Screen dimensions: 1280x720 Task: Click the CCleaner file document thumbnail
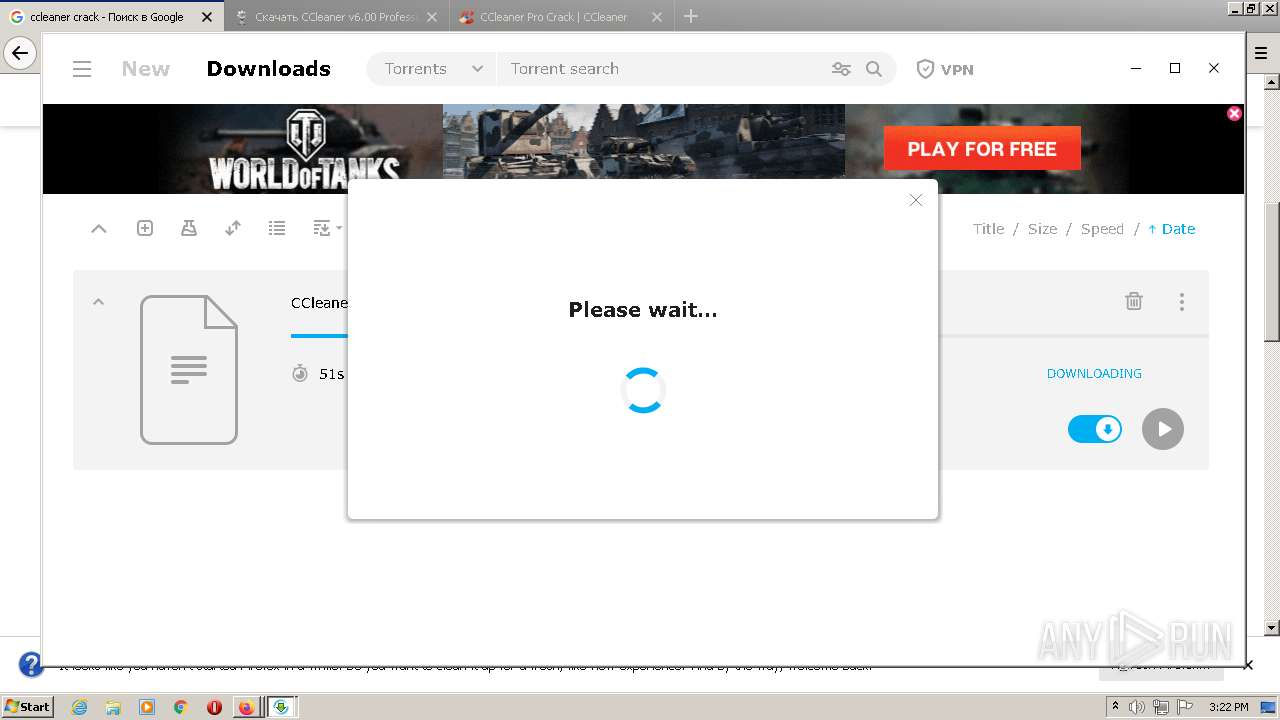(x=189, y=370)
